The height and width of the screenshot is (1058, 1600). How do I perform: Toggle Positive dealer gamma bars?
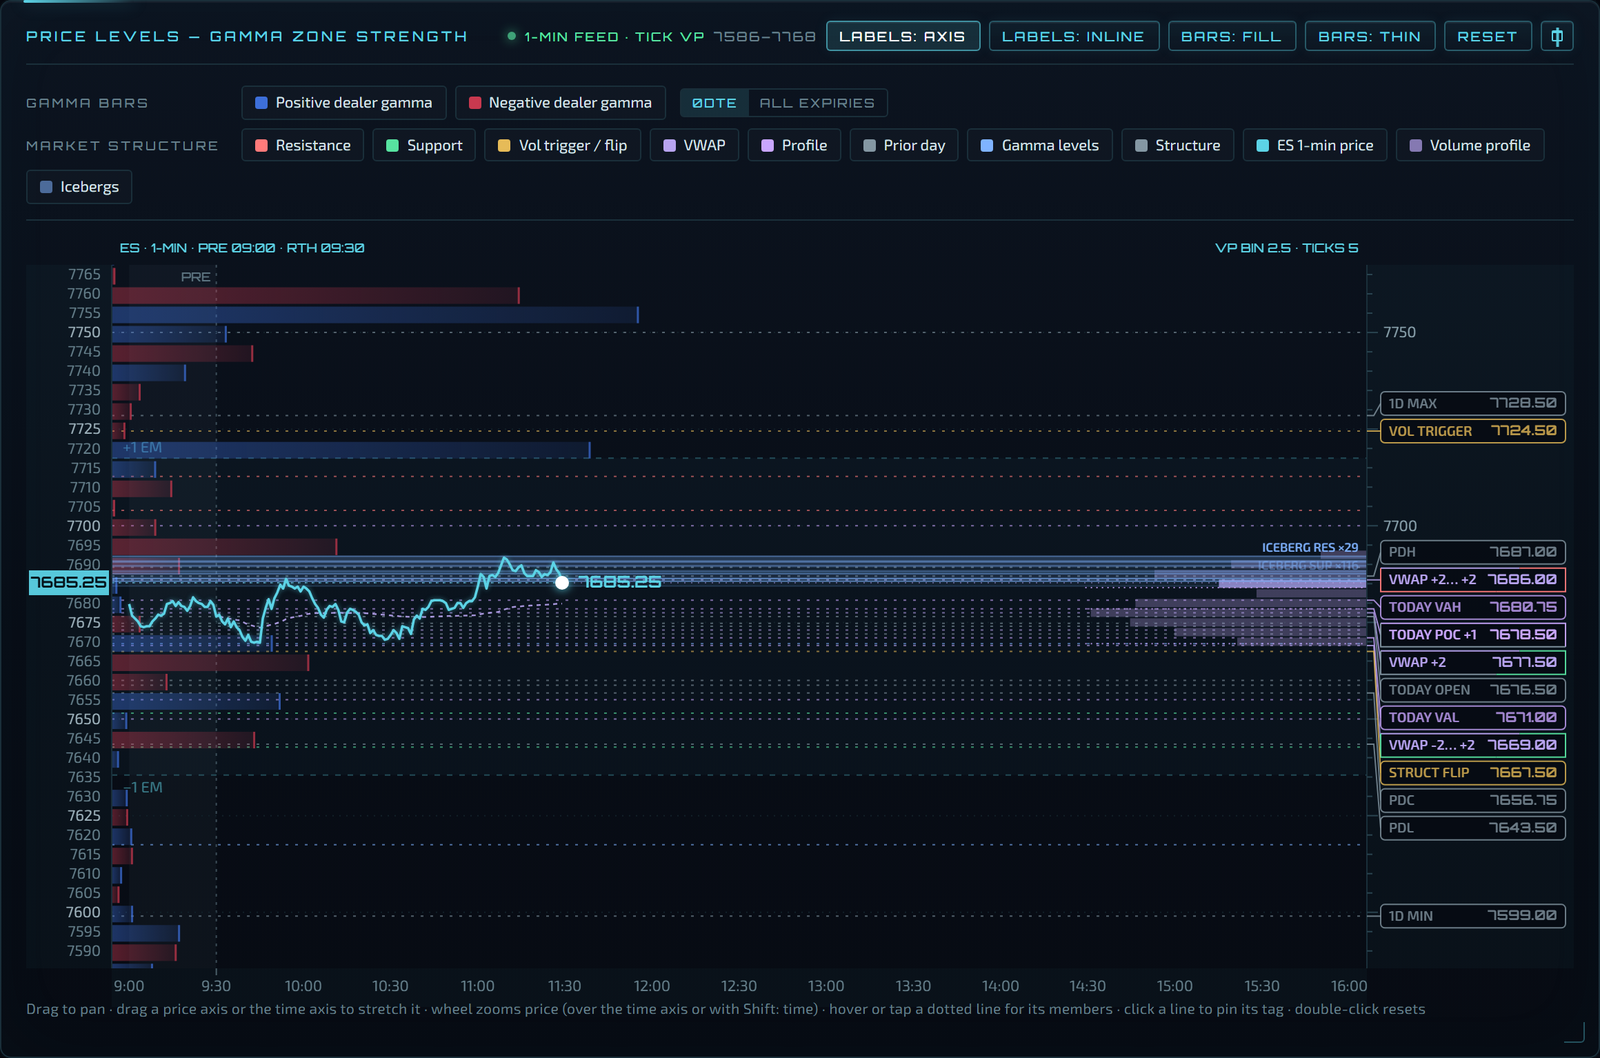coord(344,103)
